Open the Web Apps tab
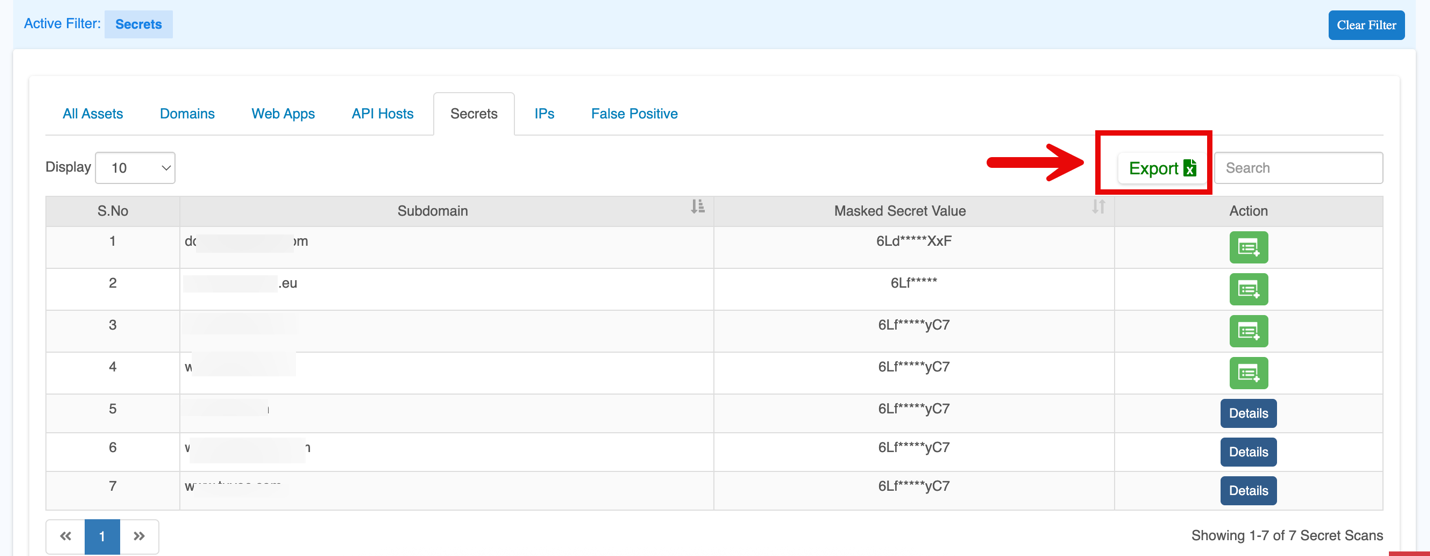 [x=283, y=114]
